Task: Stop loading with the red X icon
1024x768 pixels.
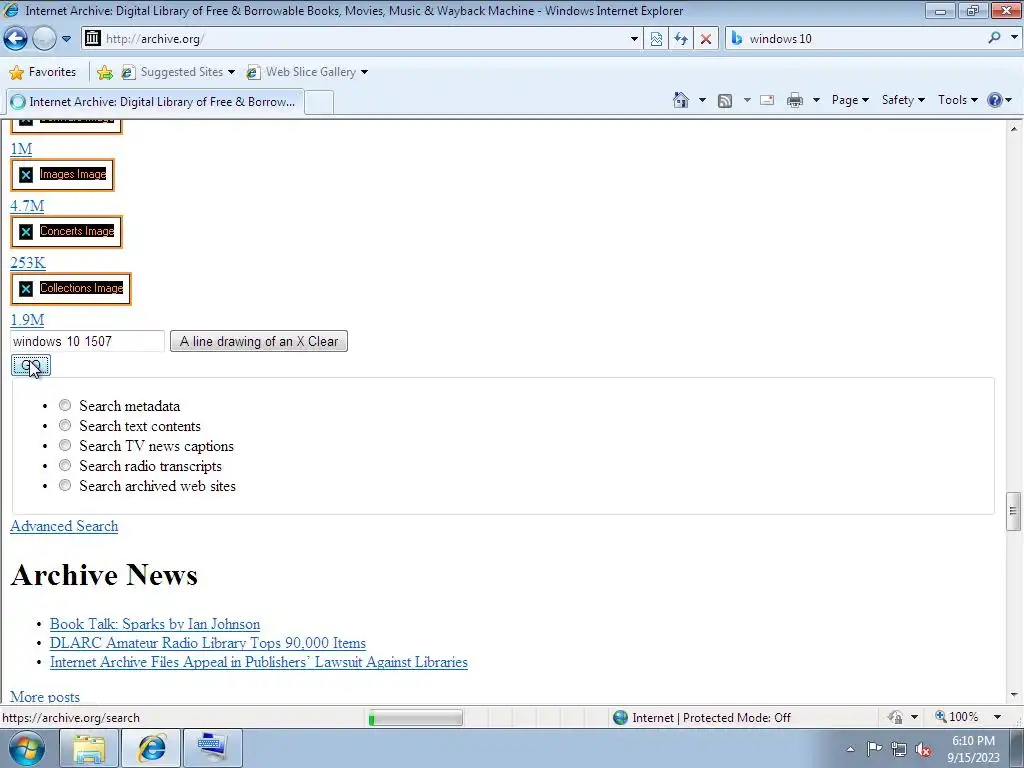Action: point(706,39)
